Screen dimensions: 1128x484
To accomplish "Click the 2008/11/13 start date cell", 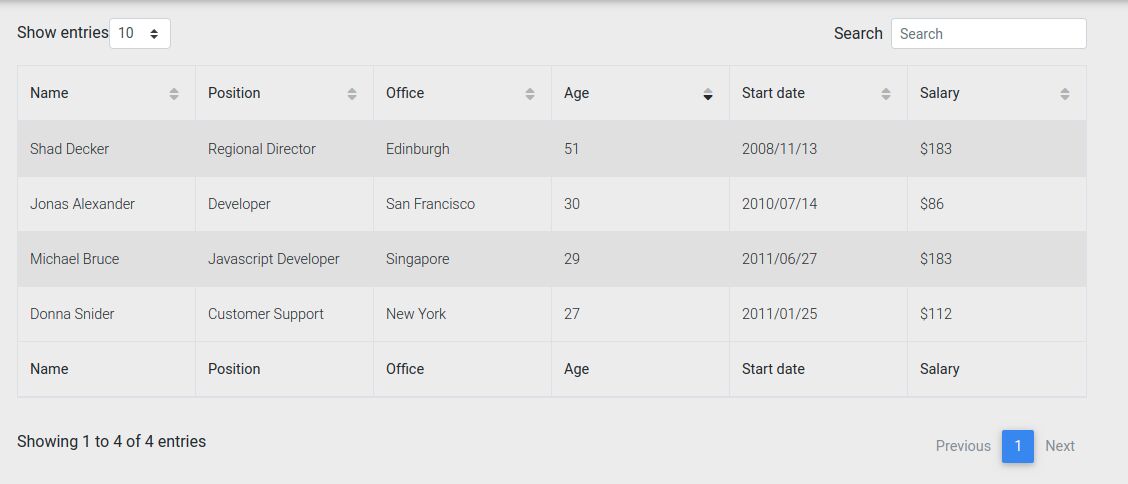I will pyautogui.click(x=818, y=149).
